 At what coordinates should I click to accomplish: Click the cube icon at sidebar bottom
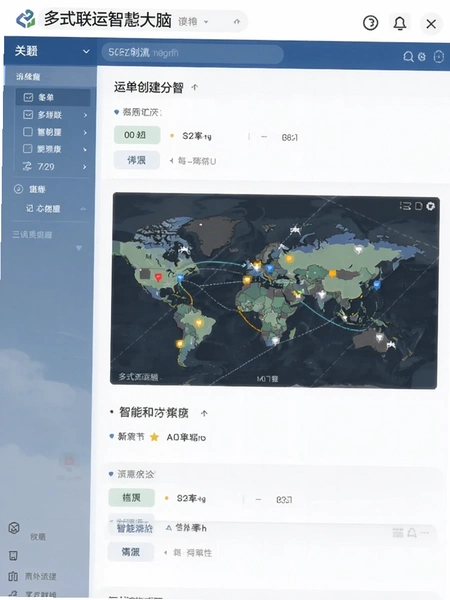coord(14,528)
